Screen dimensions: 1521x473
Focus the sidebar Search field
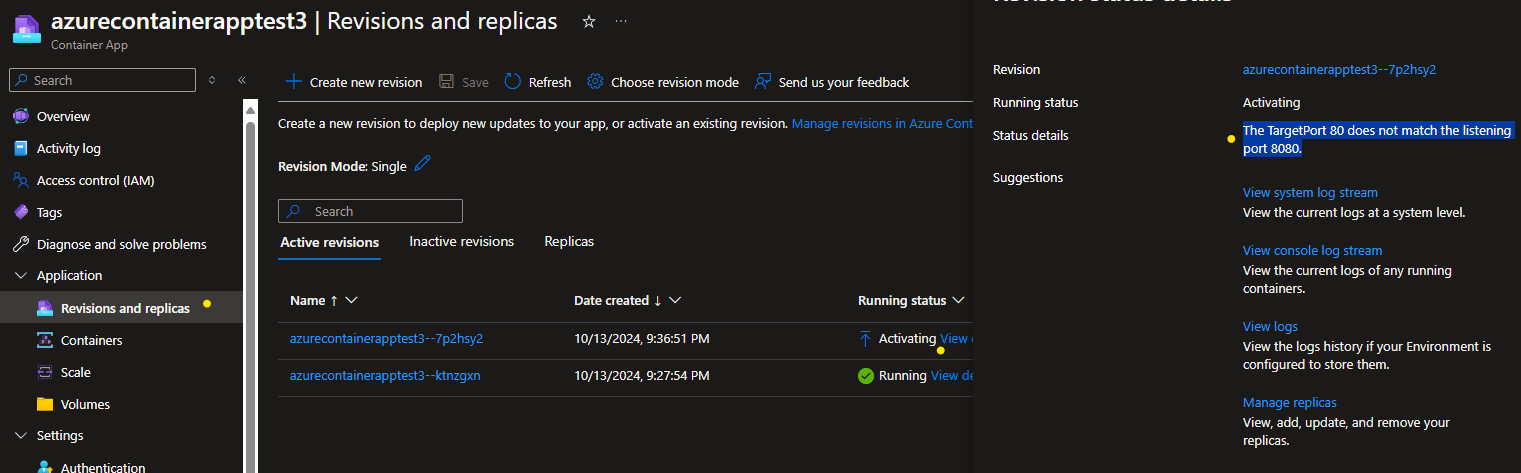click(102, 80)
